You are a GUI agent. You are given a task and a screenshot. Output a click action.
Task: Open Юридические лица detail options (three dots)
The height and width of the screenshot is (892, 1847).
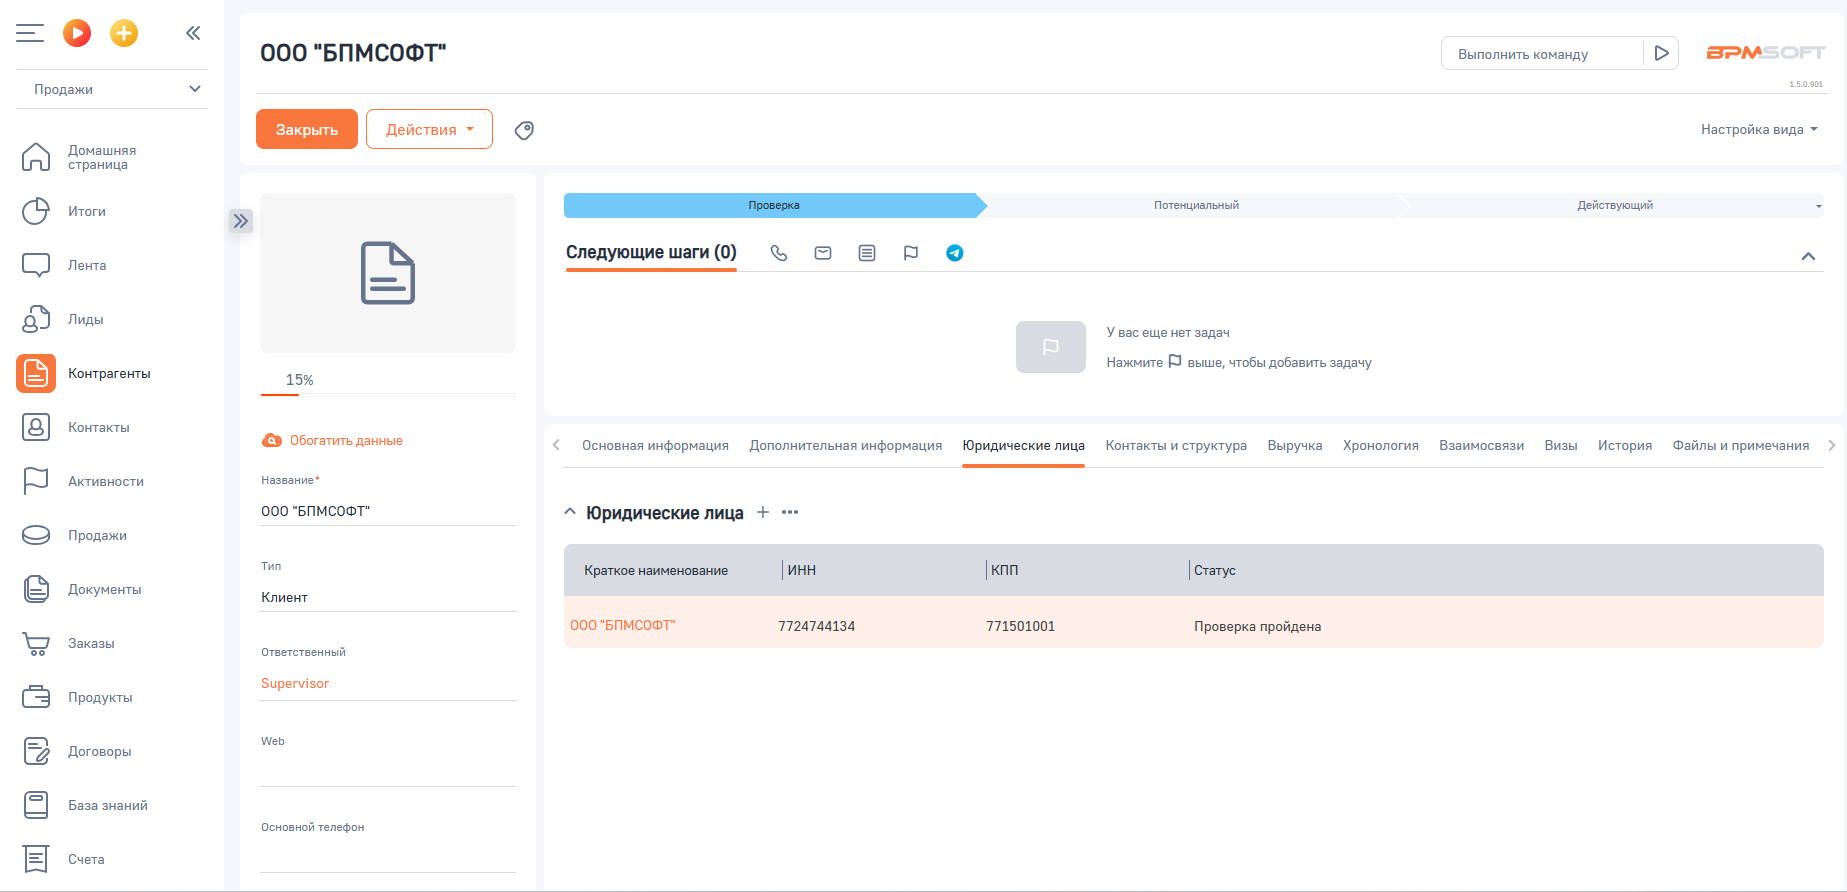click(790, 512)
